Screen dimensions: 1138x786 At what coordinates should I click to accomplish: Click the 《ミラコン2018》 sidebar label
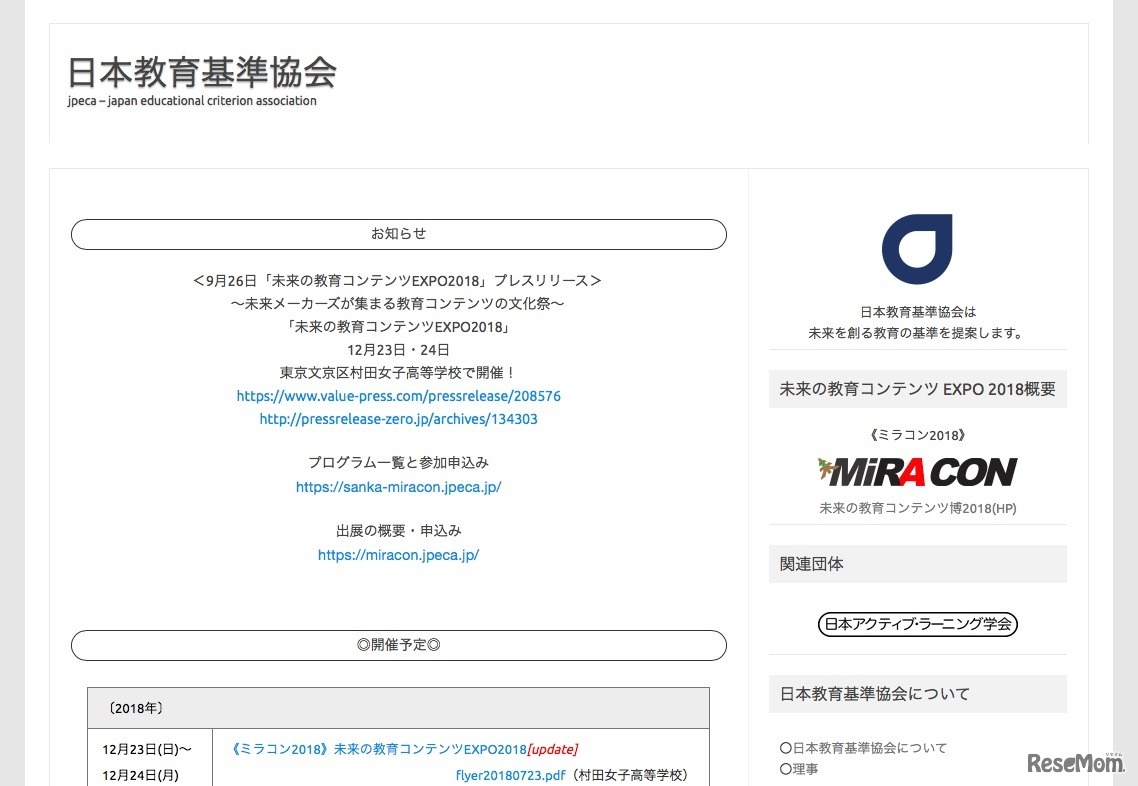(x=917, y=435)
